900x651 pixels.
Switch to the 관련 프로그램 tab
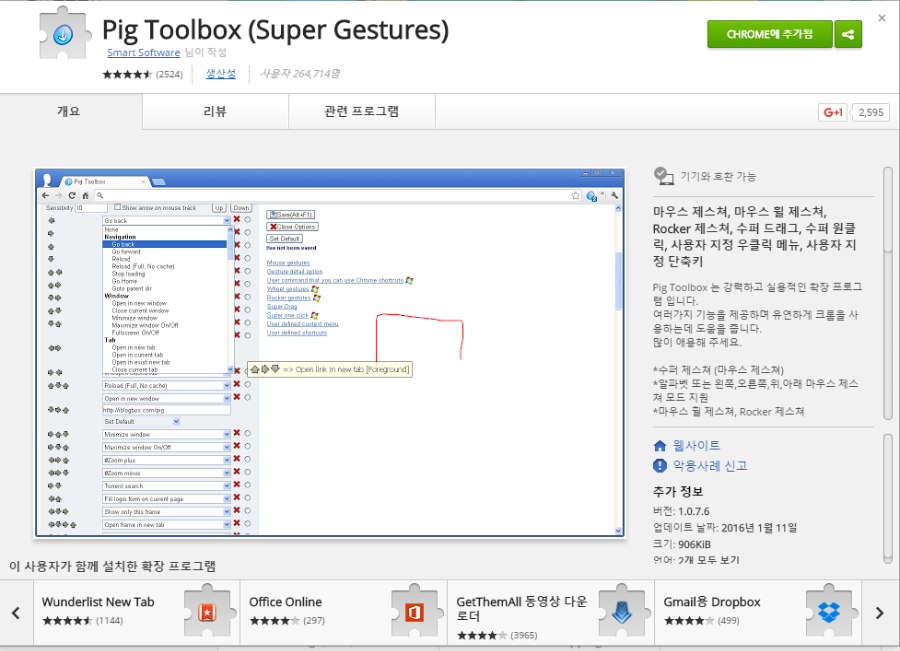pos(362,111)
